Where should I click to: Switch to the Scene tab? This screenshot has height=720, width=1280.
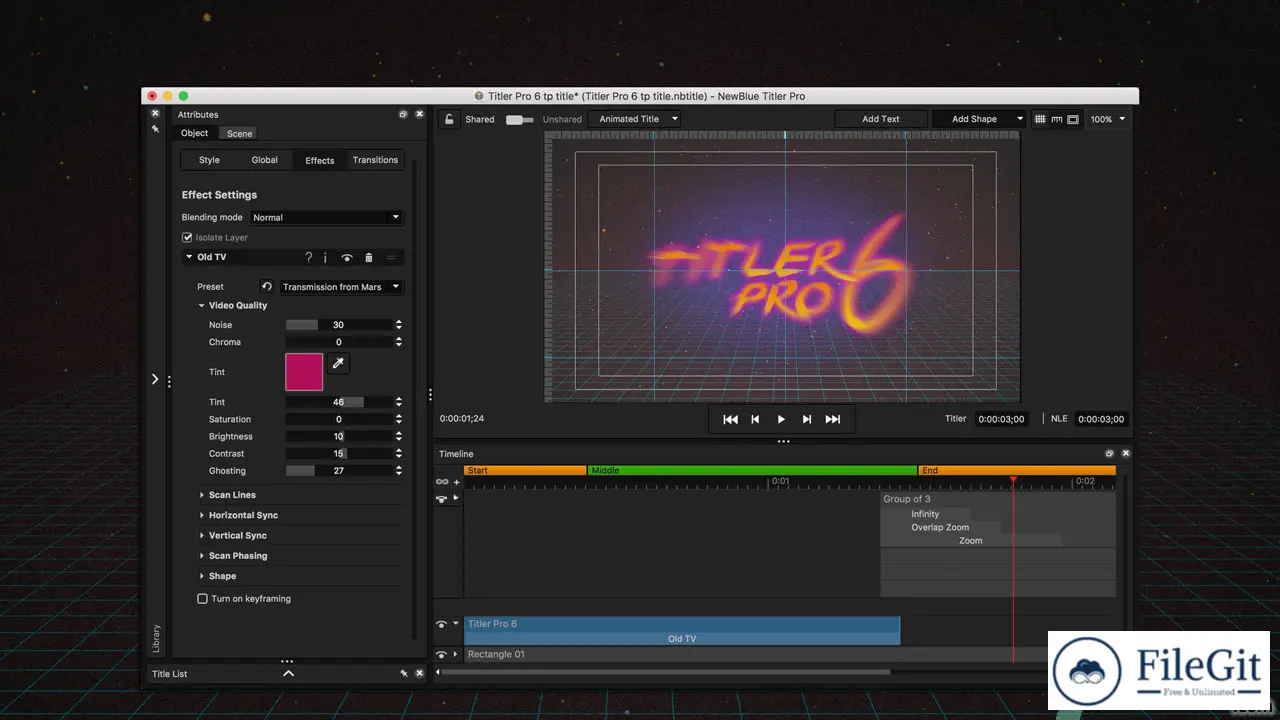[239, 133]
